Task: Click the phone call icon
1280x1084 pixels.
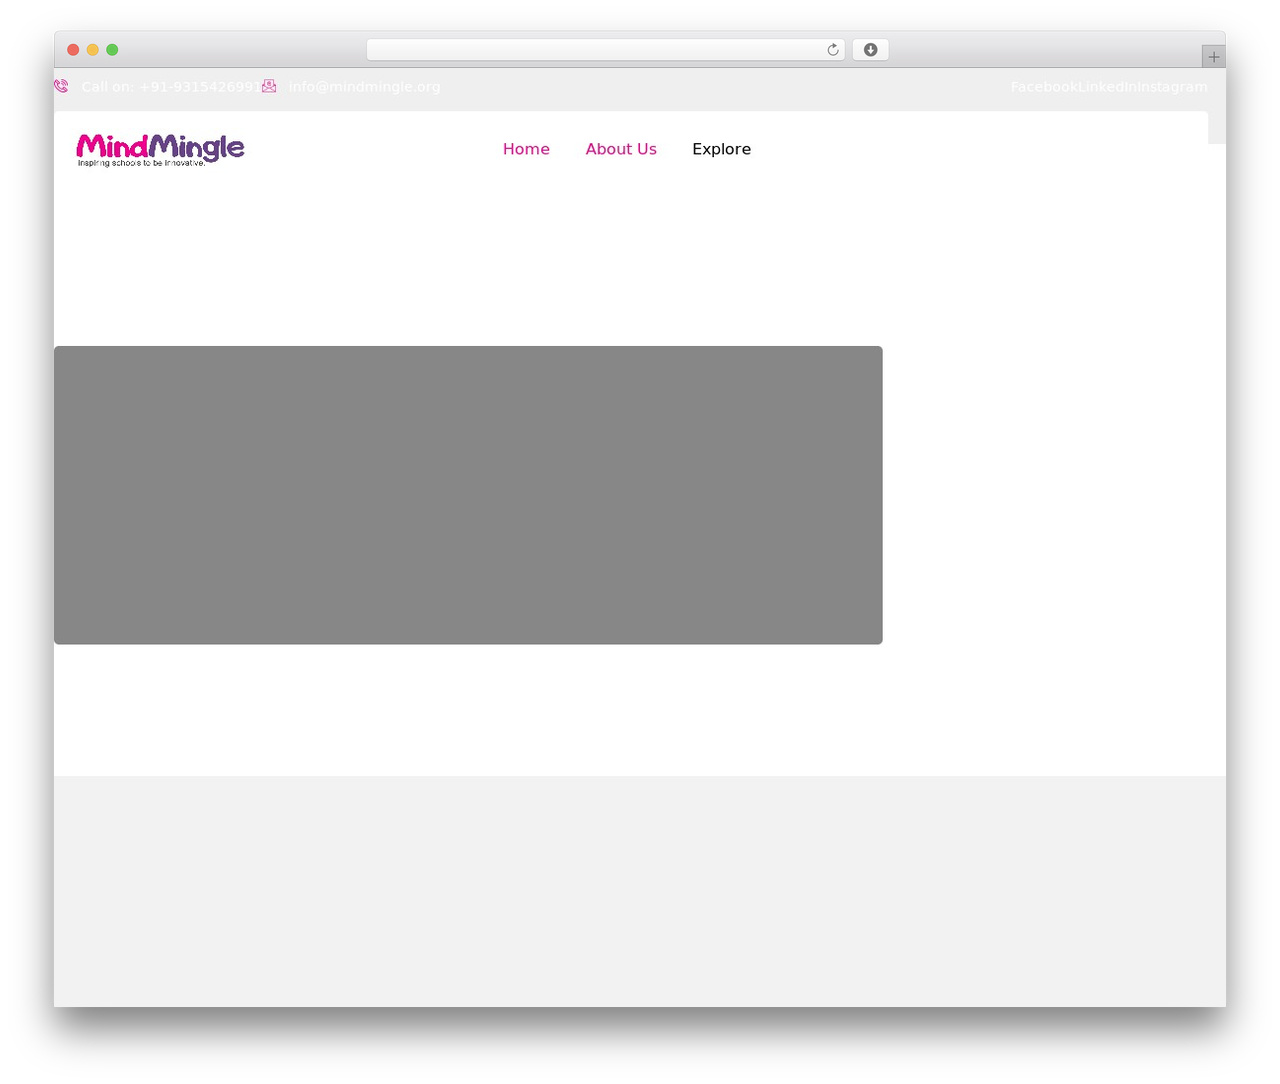Action: click(61, 86)
